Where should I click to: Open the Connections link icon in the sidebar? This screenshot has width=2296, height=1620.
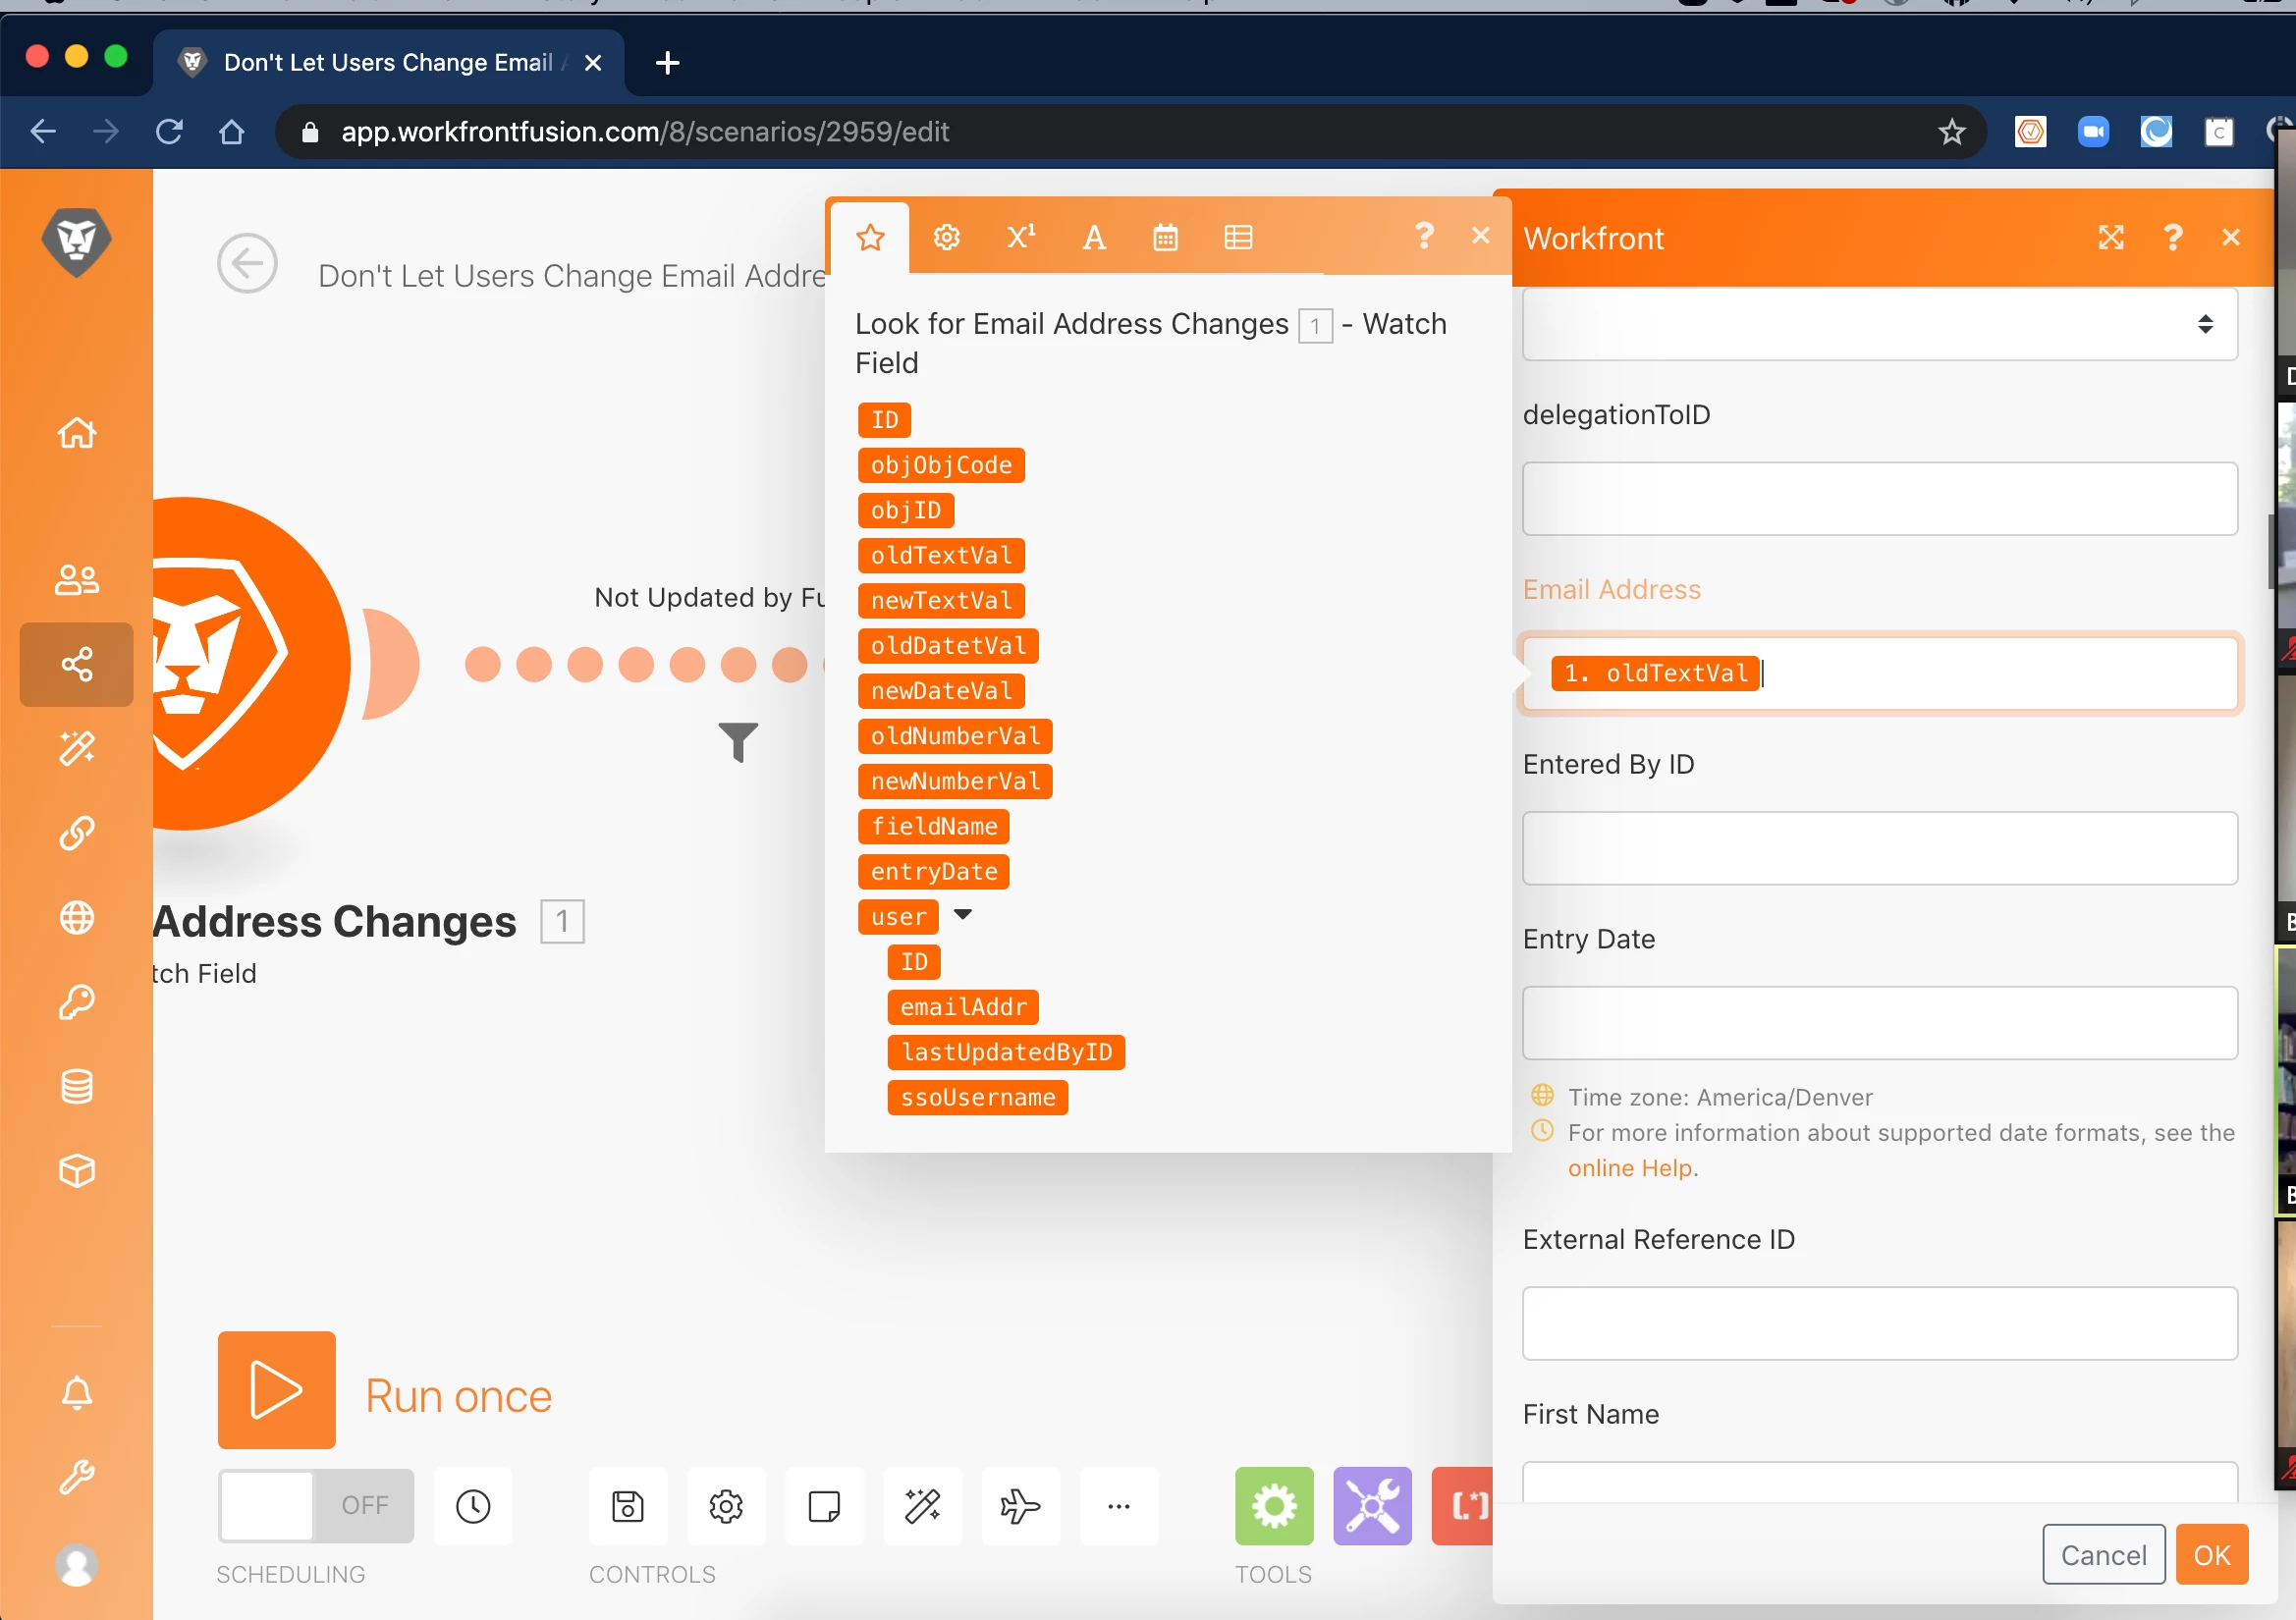pos(77,833)
